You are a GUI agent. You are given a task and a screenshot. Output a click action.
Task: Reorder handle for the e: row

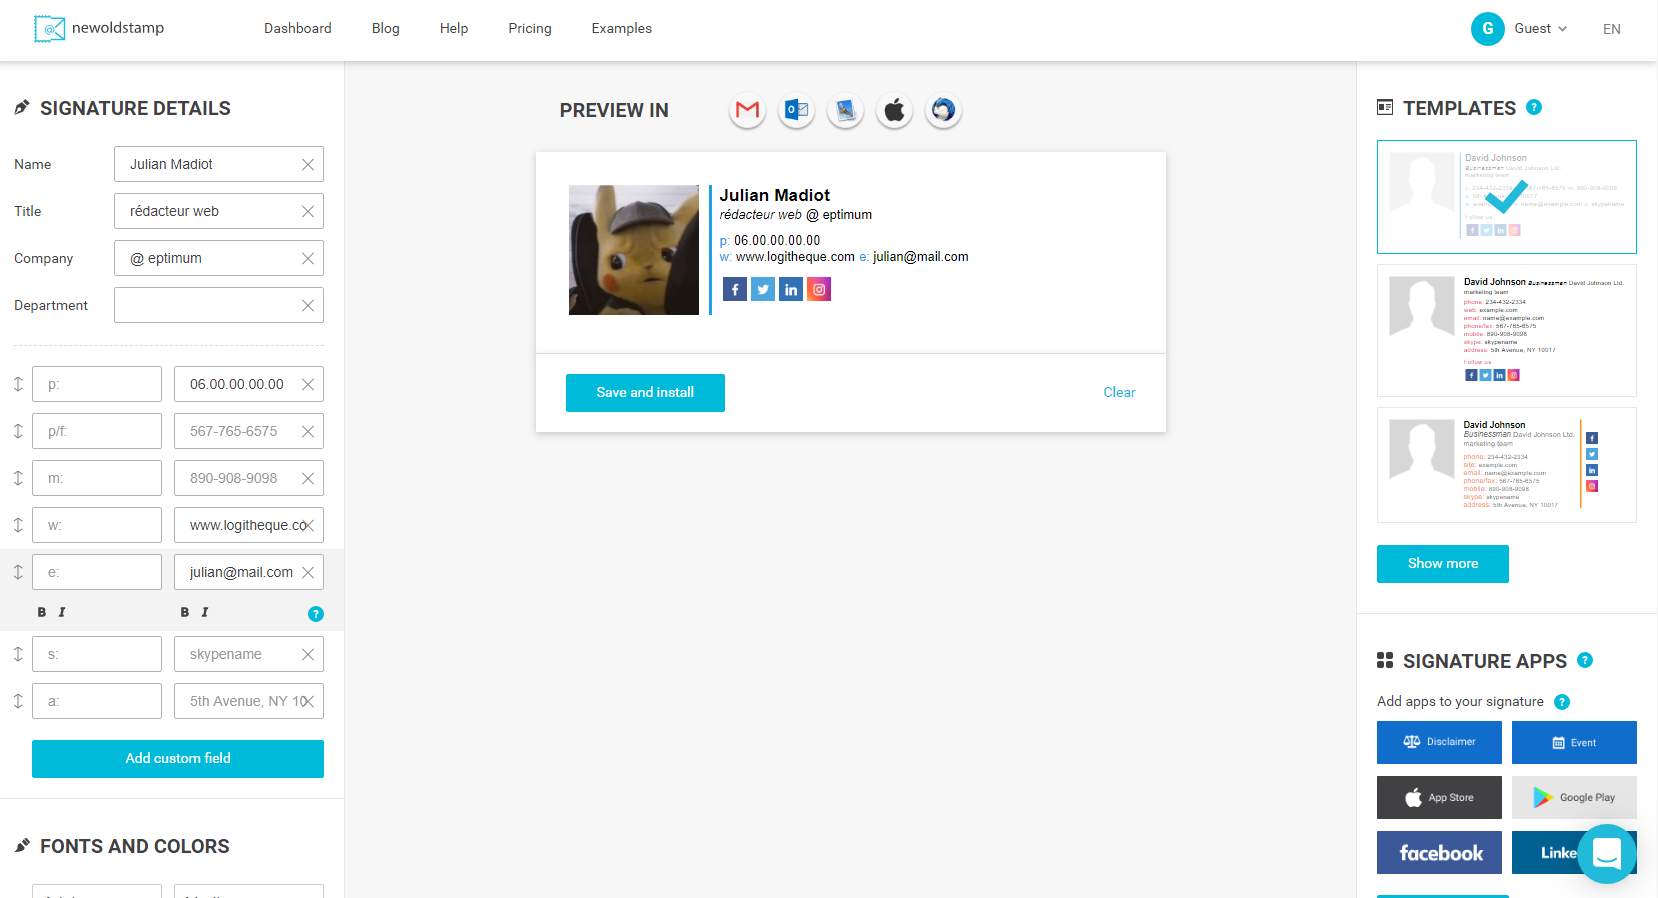pyautogui.click(x=18, y=572)
